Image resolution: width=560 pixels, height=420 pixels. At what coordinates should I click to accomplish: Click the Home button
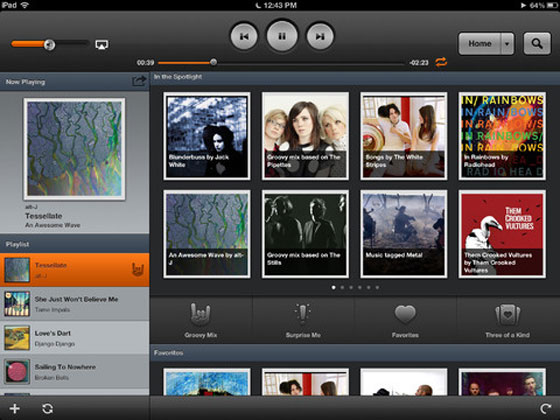[480, 44]
